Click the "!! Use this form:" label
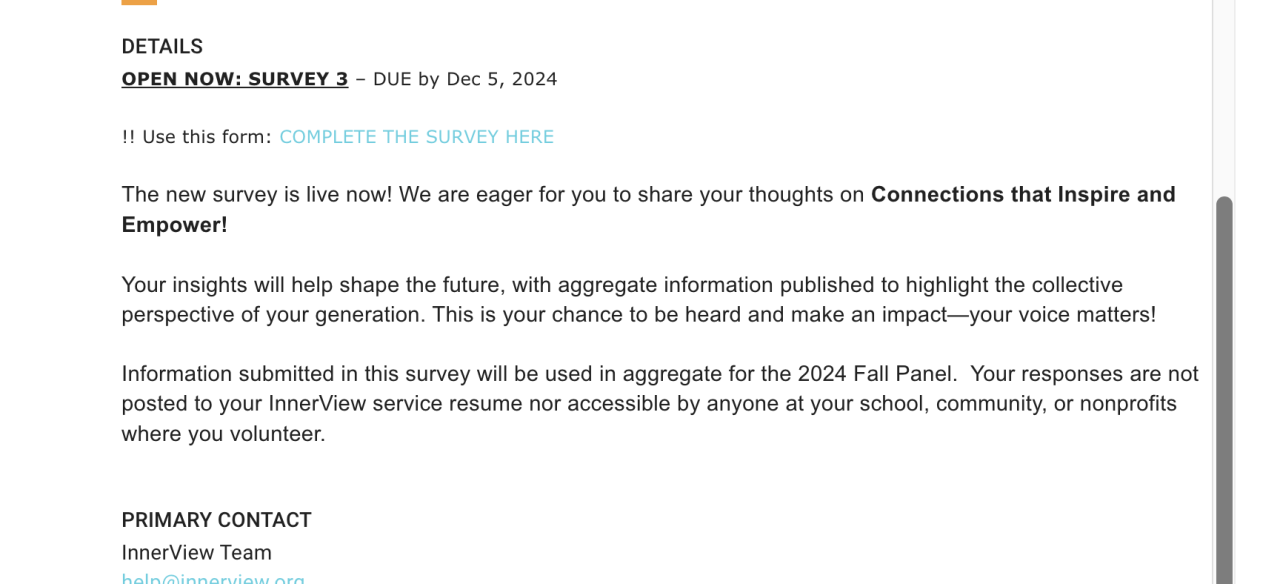1280x584 pixels. 196,137
